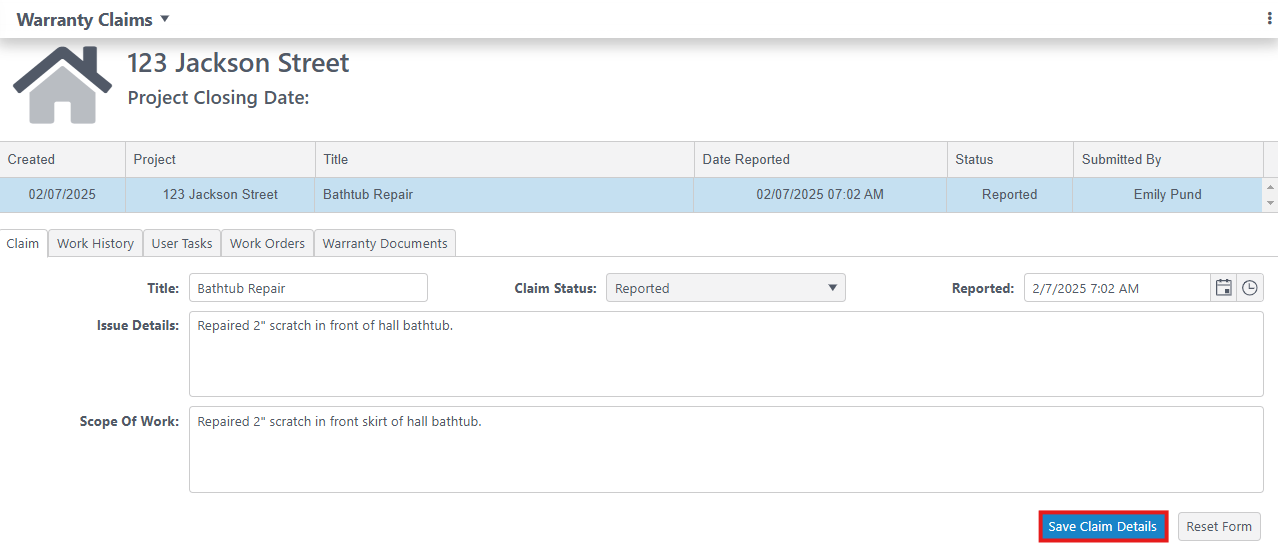The image size is (1278, 550).
Task: Select the 02/07/2025 created date cell
Action: (62, 195)
